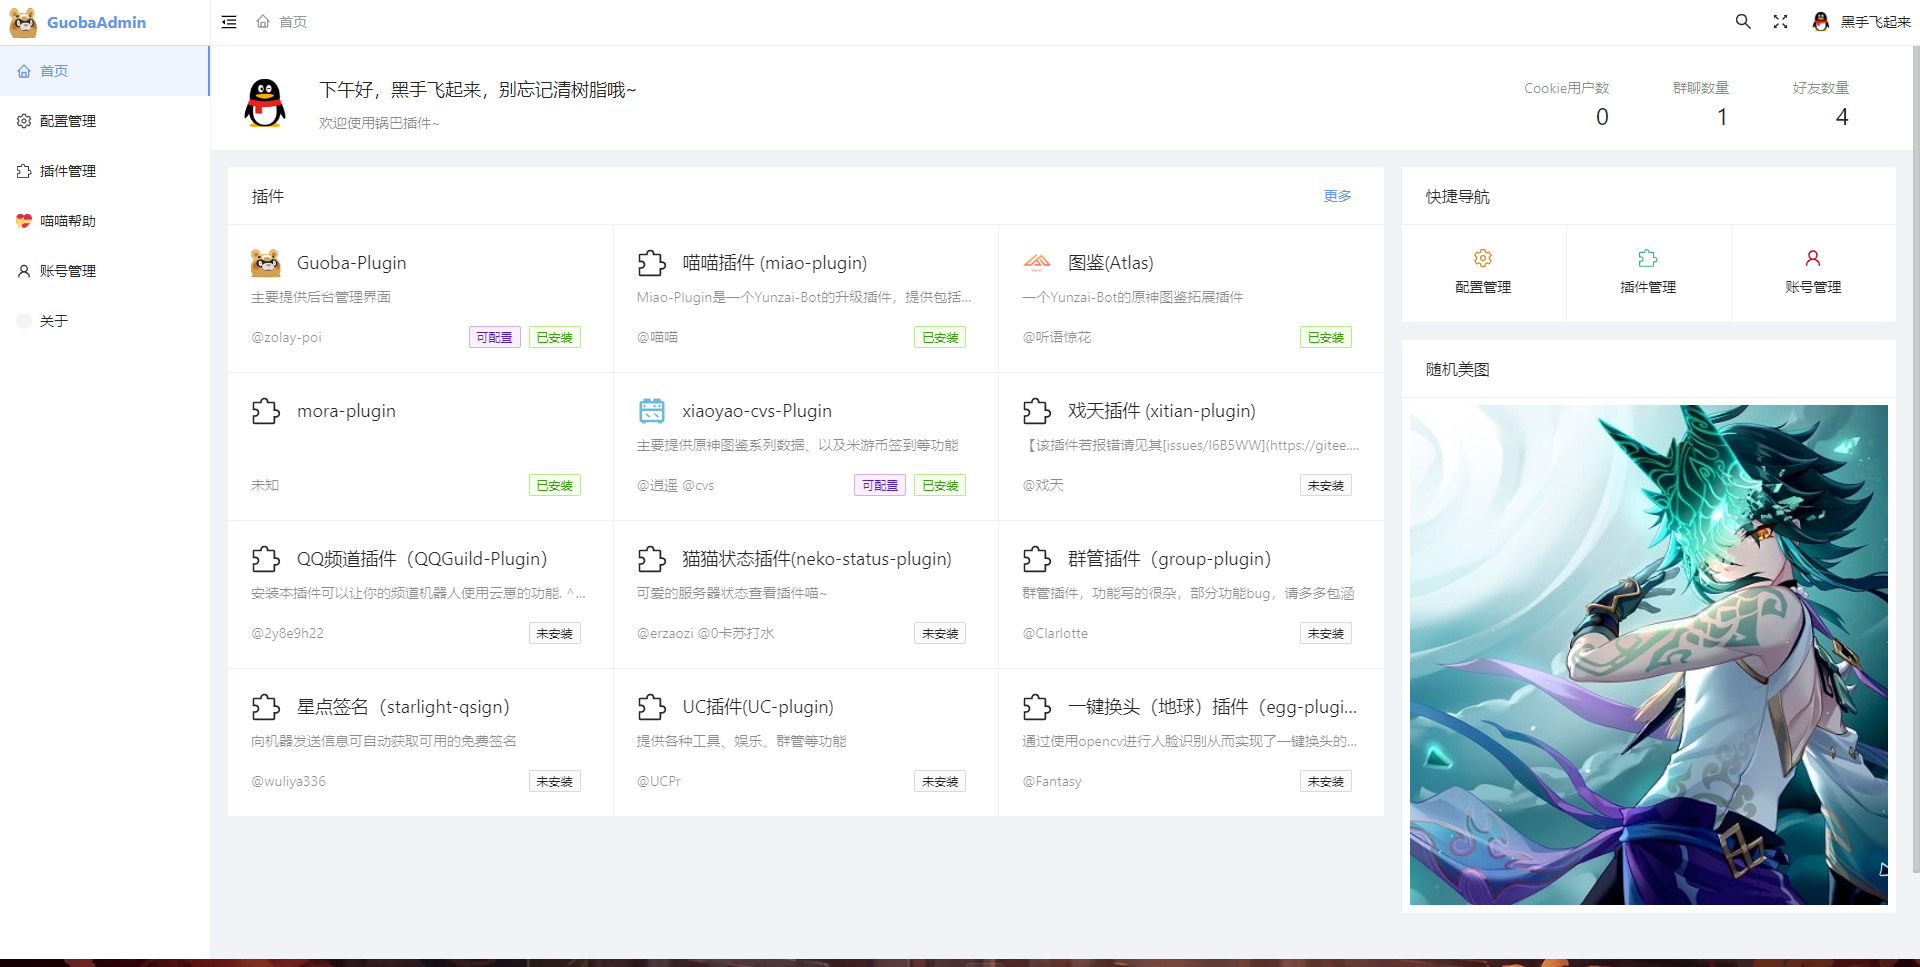Select 喵喵帮助 in the sidebar
Viewport: 1920px width, 967px height.
click(68, 221)
